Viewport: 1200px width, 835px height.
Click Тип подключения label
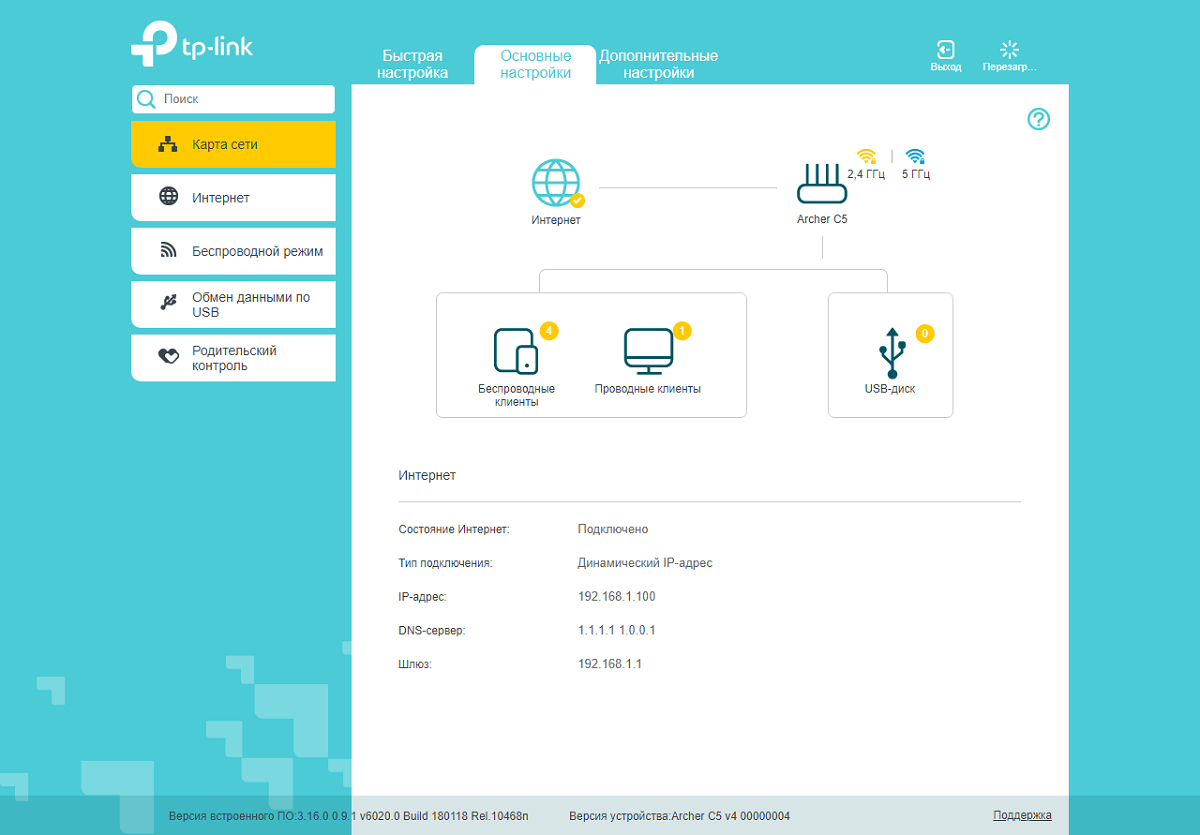[445, 563]
